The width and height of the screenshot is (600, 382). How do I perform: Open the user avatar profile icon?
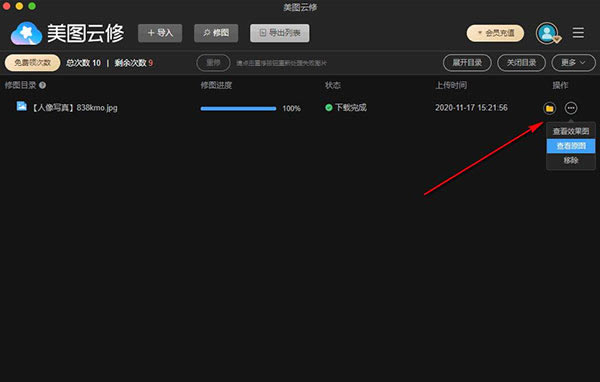coord(548,33)
